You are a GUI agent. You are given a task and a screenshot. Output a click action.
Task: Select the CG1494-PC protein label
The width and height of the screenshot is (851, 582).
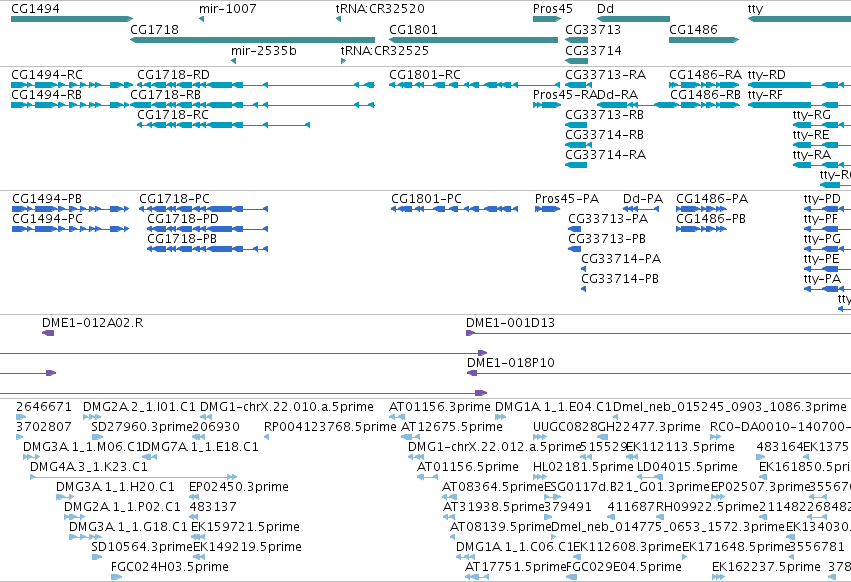pos(47,218)
